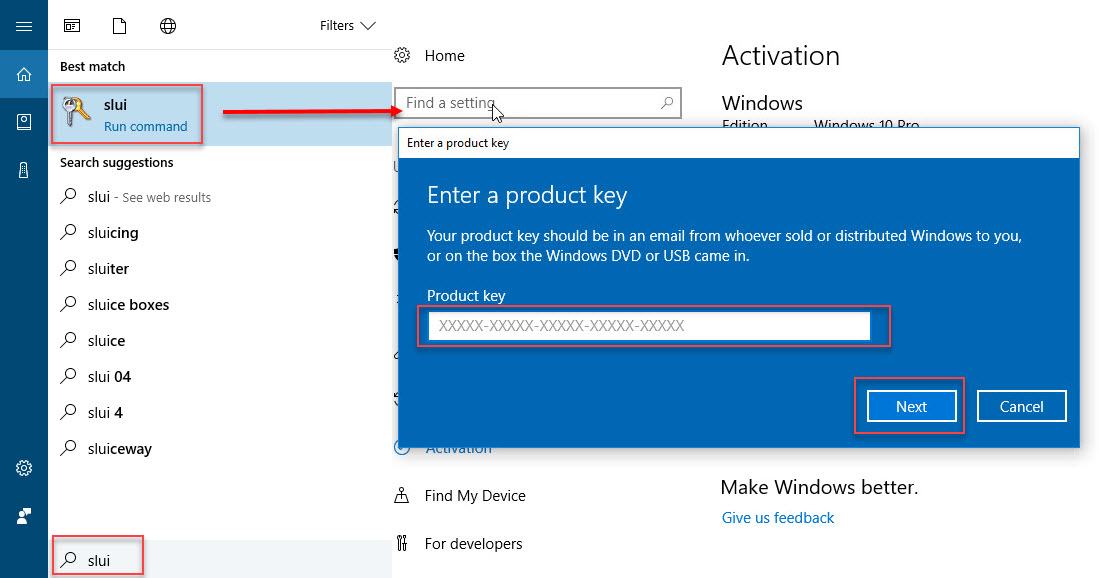This screenshot has width=1099, height=578.
Task: Click the search magnifier in Find a setting
Action: (667, 103)
